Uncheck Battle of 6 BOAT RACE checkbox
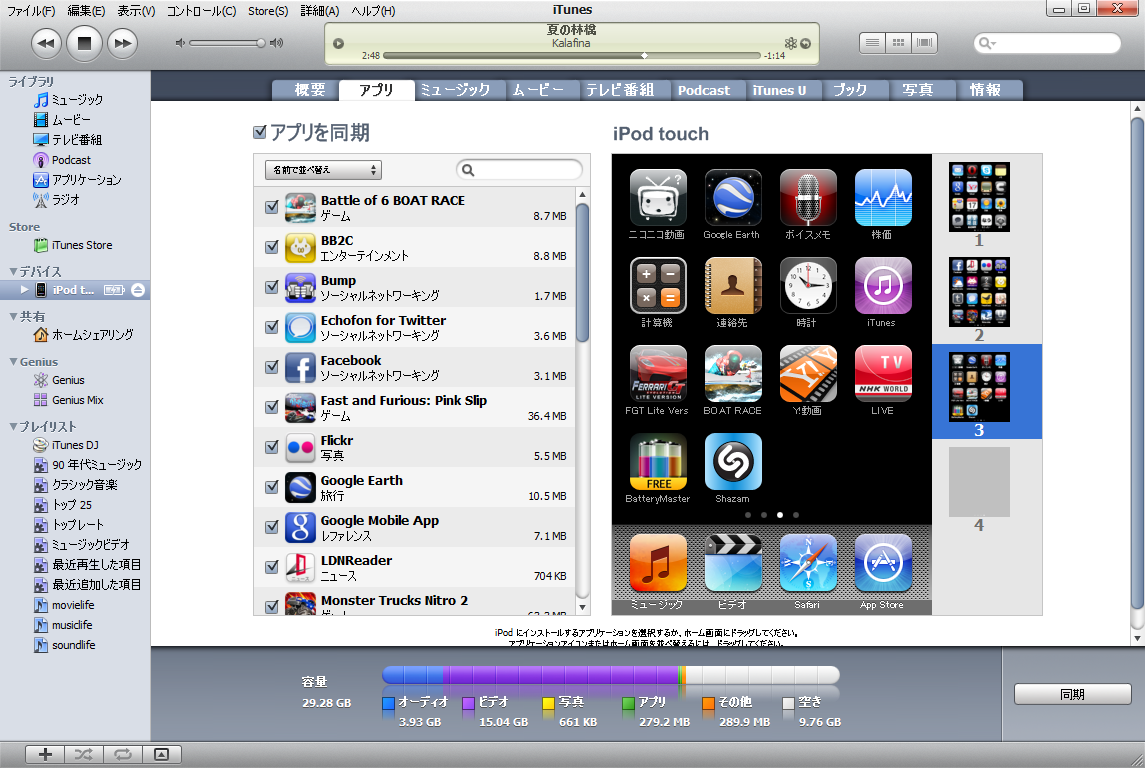The image size is (1145, 768). pos(272,207)
